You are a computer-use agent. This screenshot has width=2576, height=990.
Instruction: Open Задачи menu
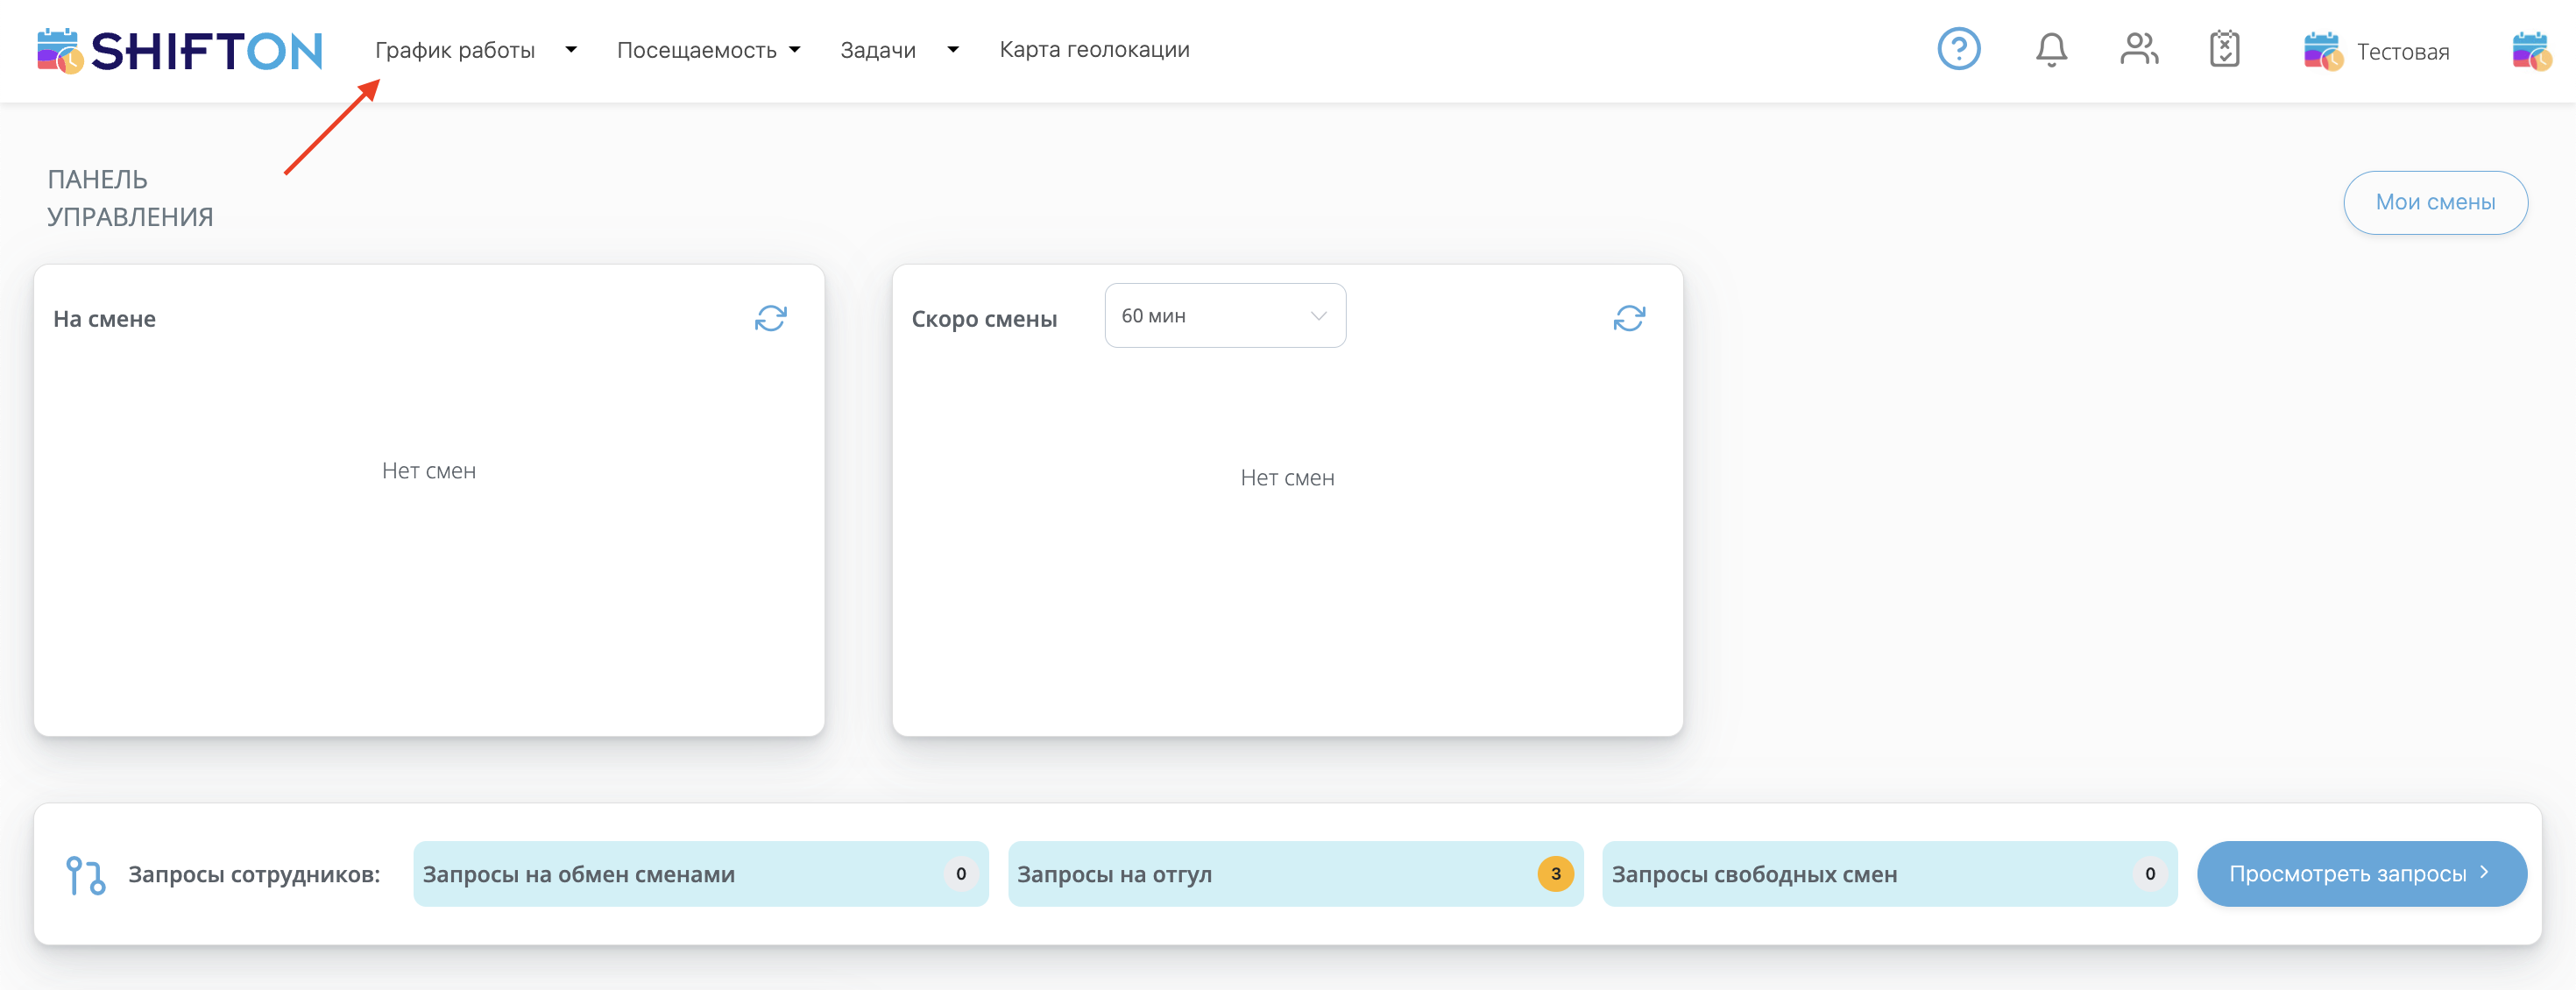(878, 50)
